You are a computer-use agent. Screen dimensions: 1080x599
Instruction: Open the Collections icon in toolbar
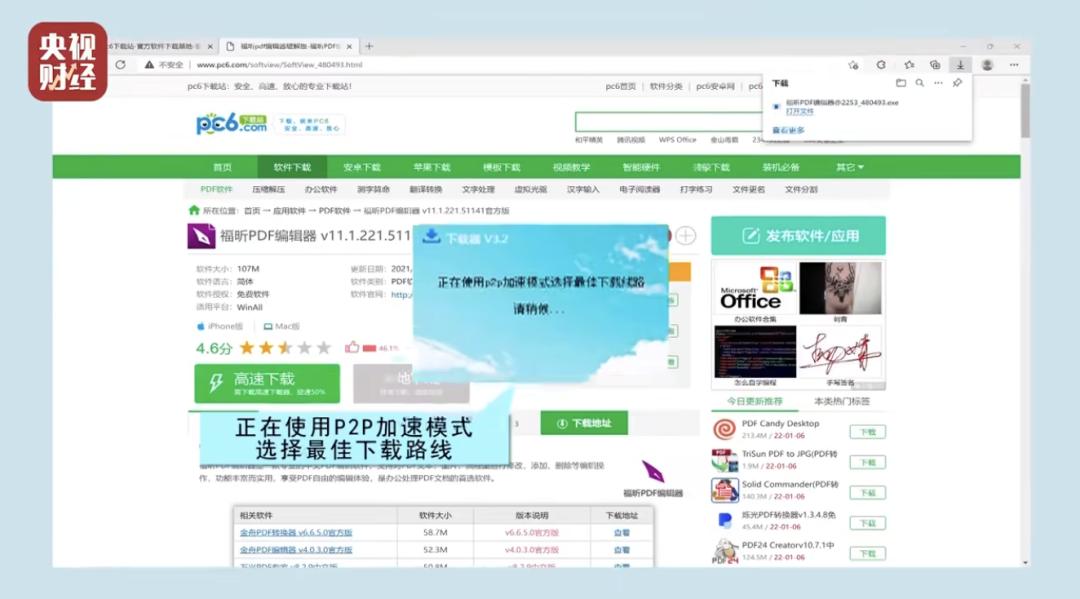click(x=935, y=65)
